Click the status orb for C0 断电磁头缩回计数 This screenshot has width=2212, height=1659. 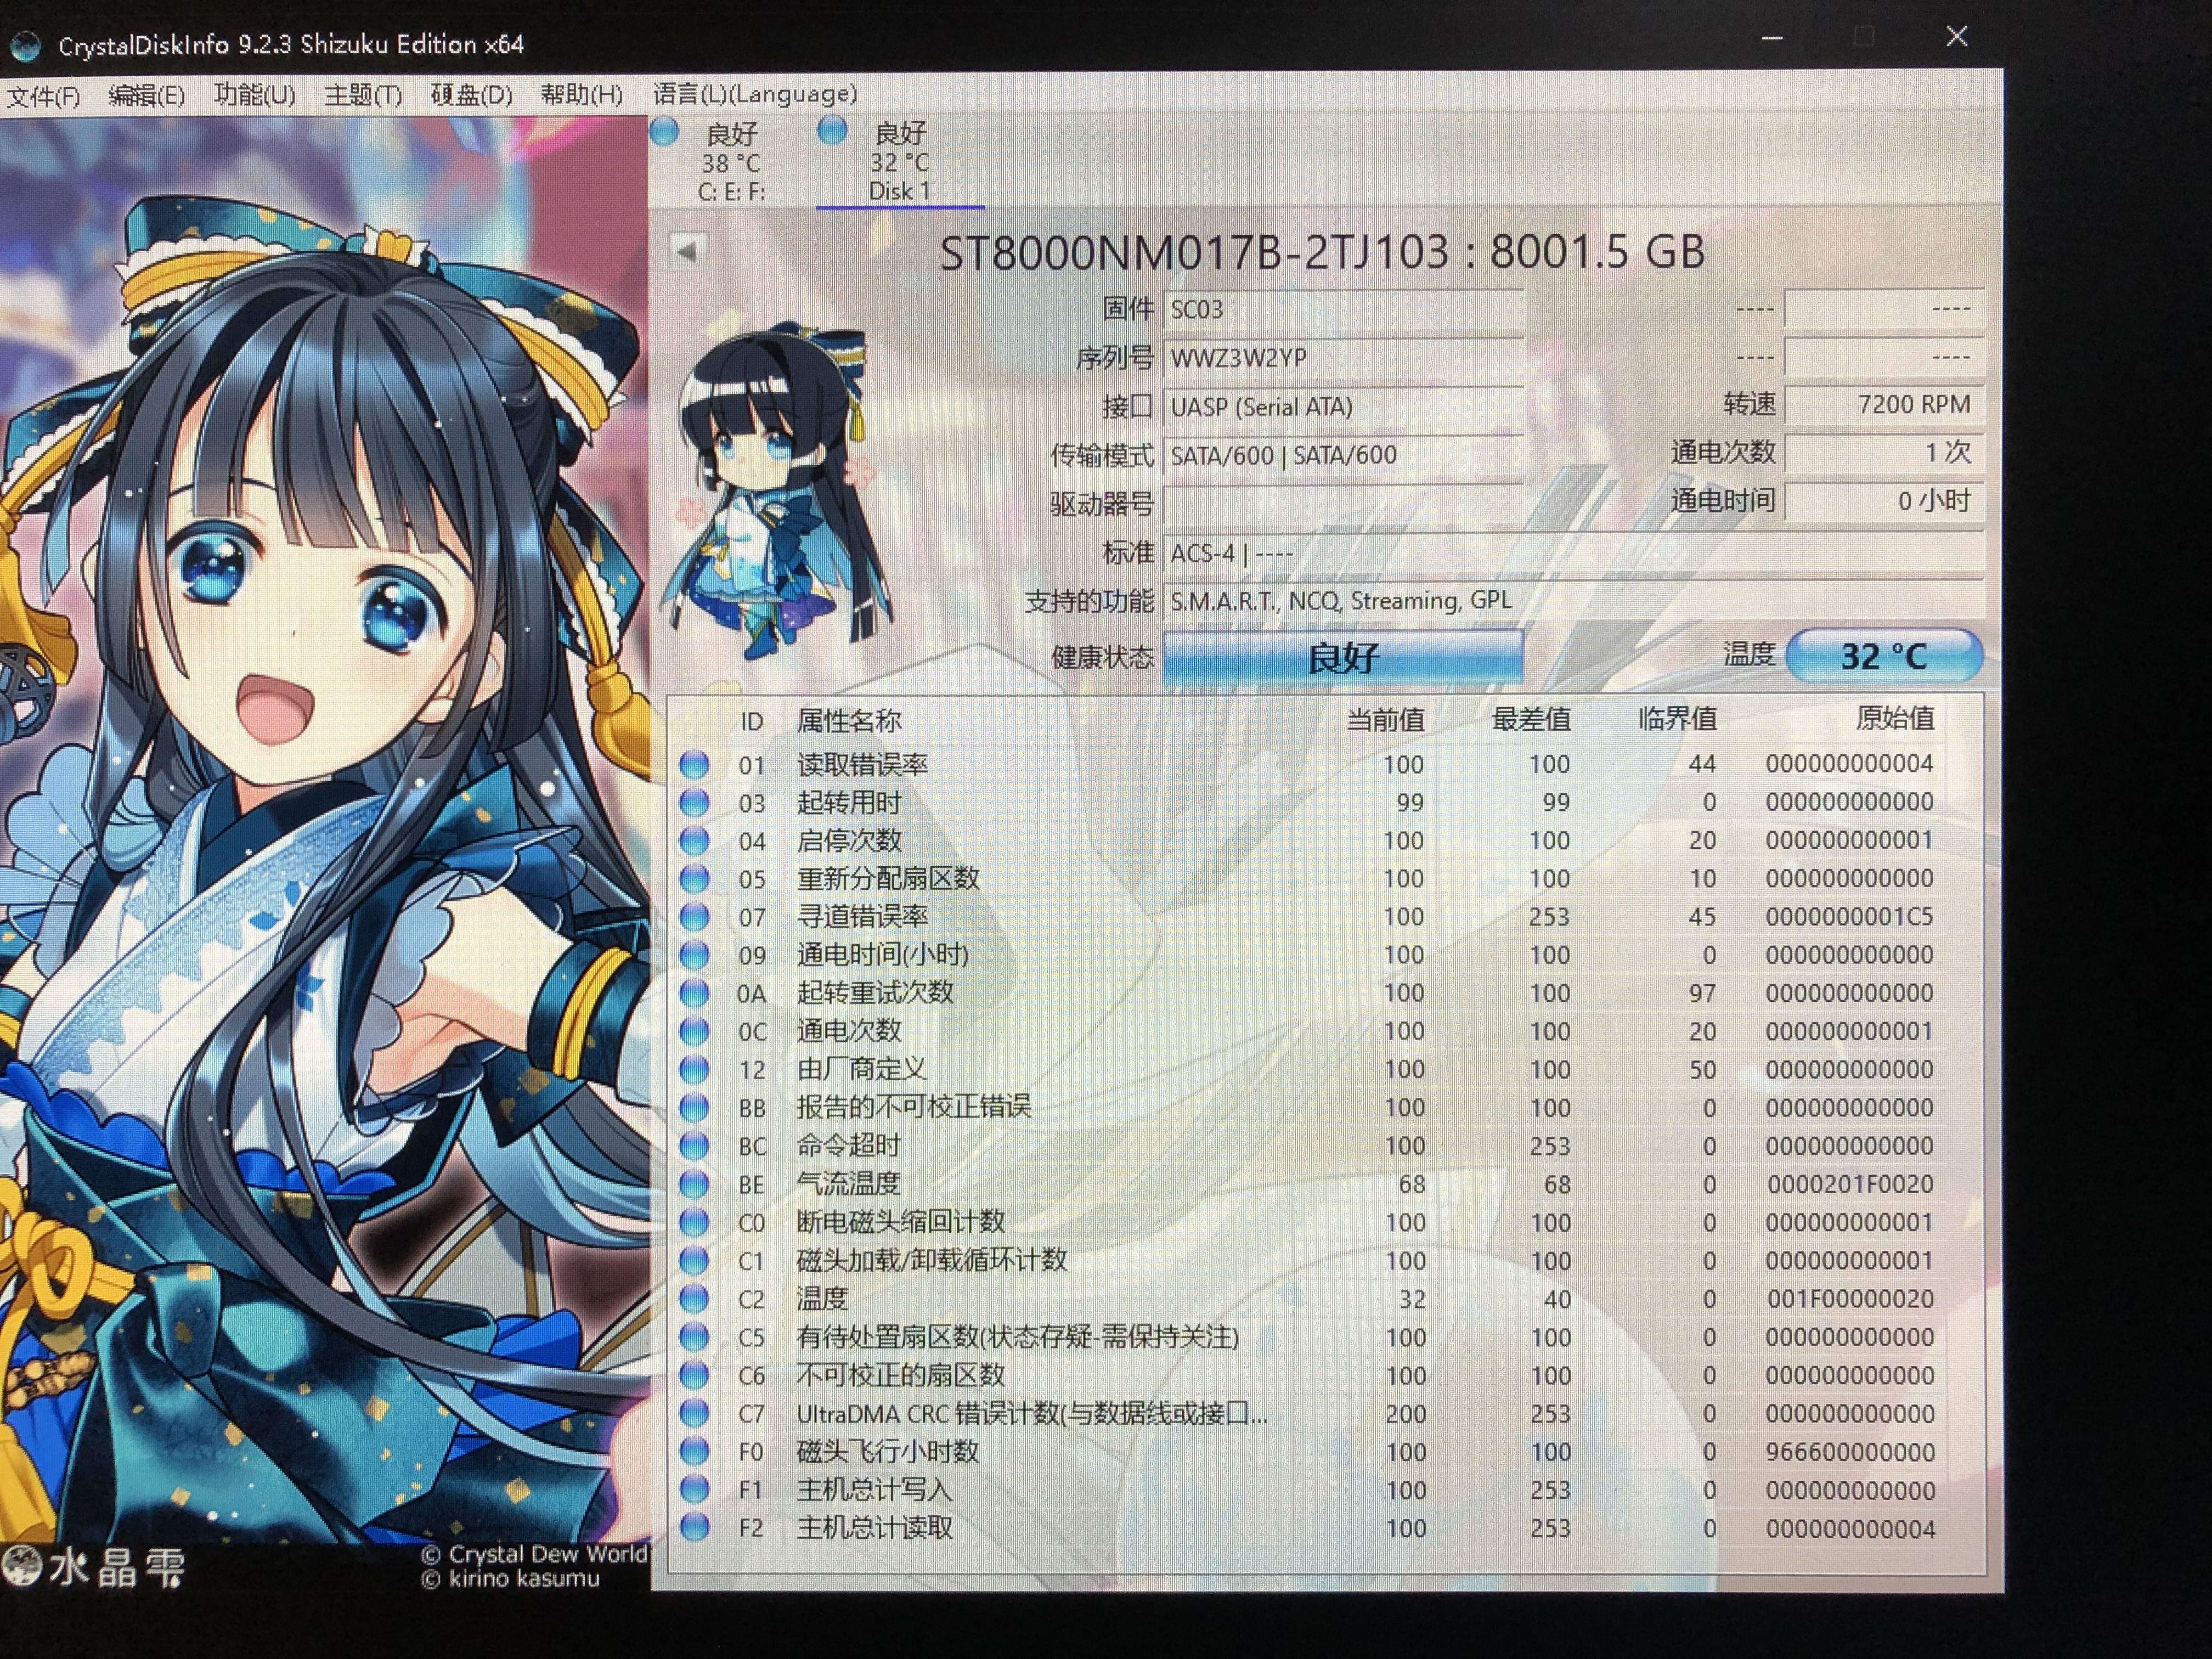coord(694,1222)
